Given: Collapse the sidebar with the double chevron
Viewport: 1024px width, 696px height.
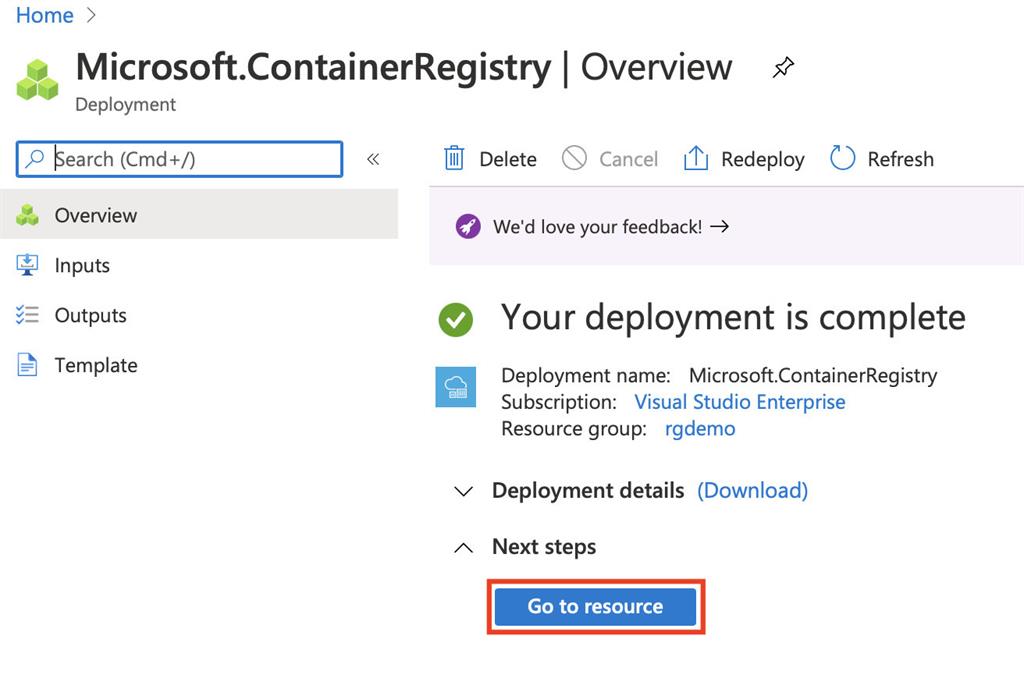Looking at the screenshot, I should (373, 158).
